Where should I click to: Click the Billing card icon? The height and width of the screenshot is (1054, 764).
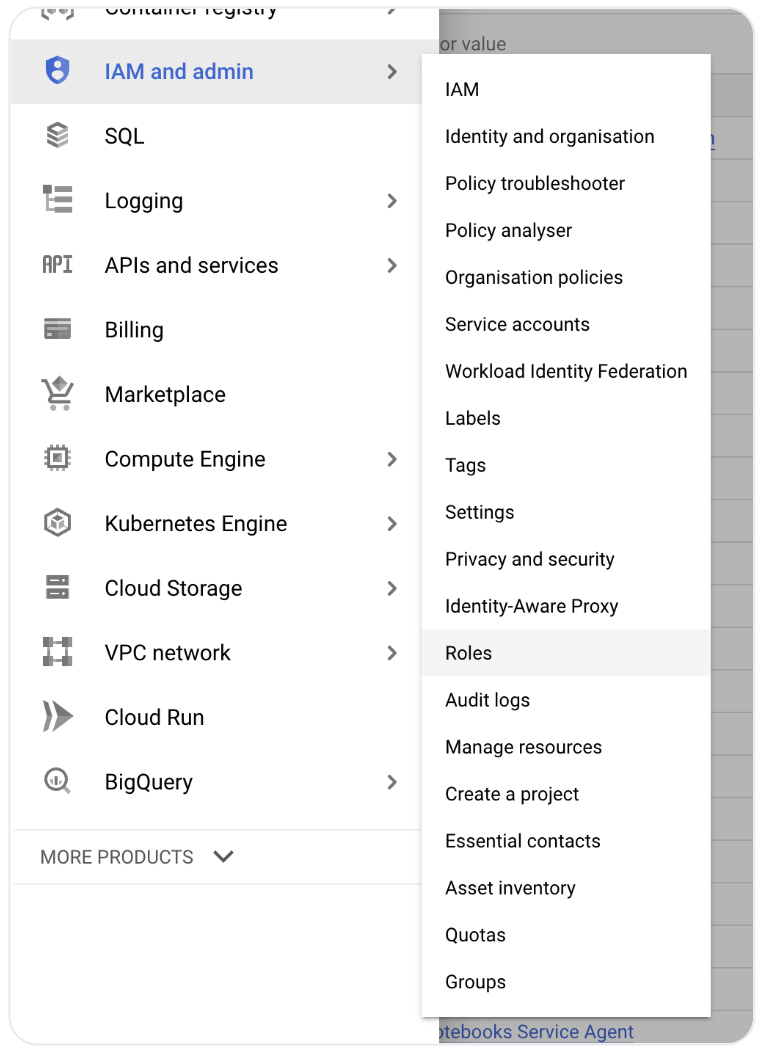(57, 329)
